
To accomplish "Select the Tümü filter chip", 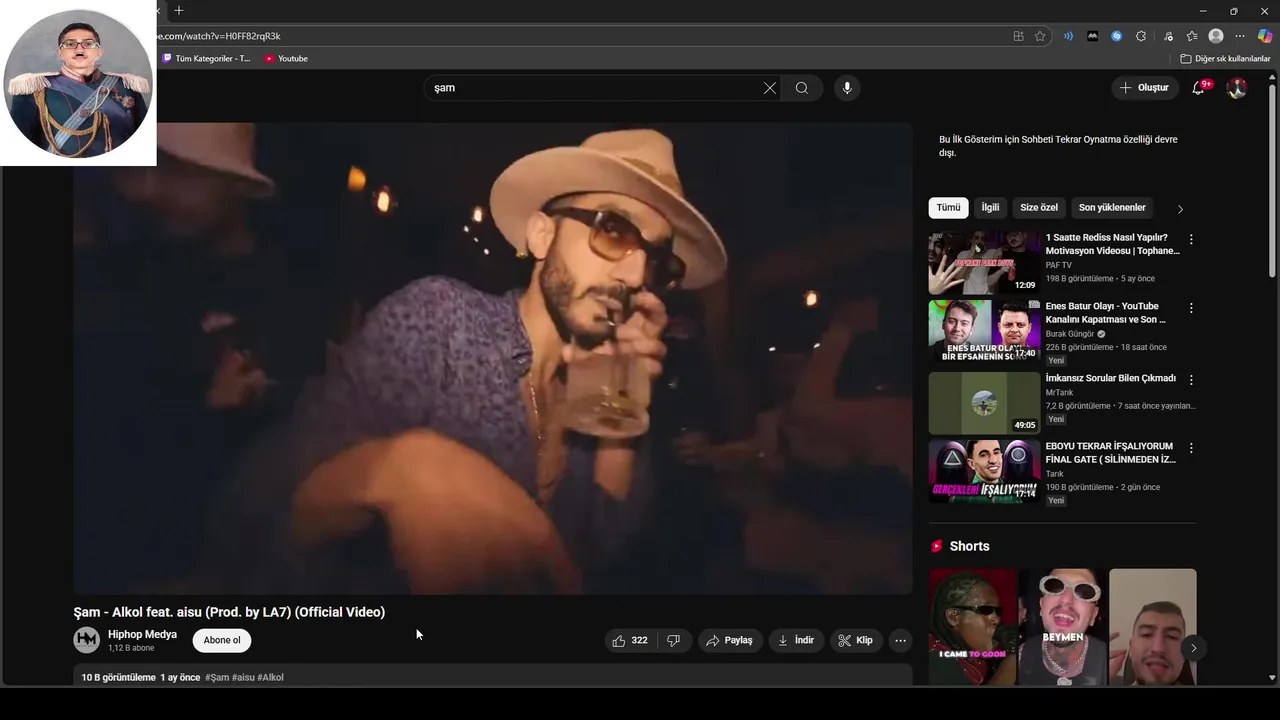I will coord(948,208).
